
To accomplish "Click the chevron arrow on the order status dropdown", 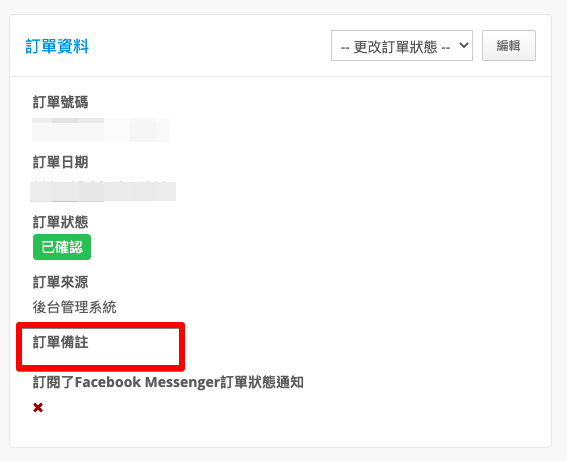I will pyautogui.click(x=464, y=46).
